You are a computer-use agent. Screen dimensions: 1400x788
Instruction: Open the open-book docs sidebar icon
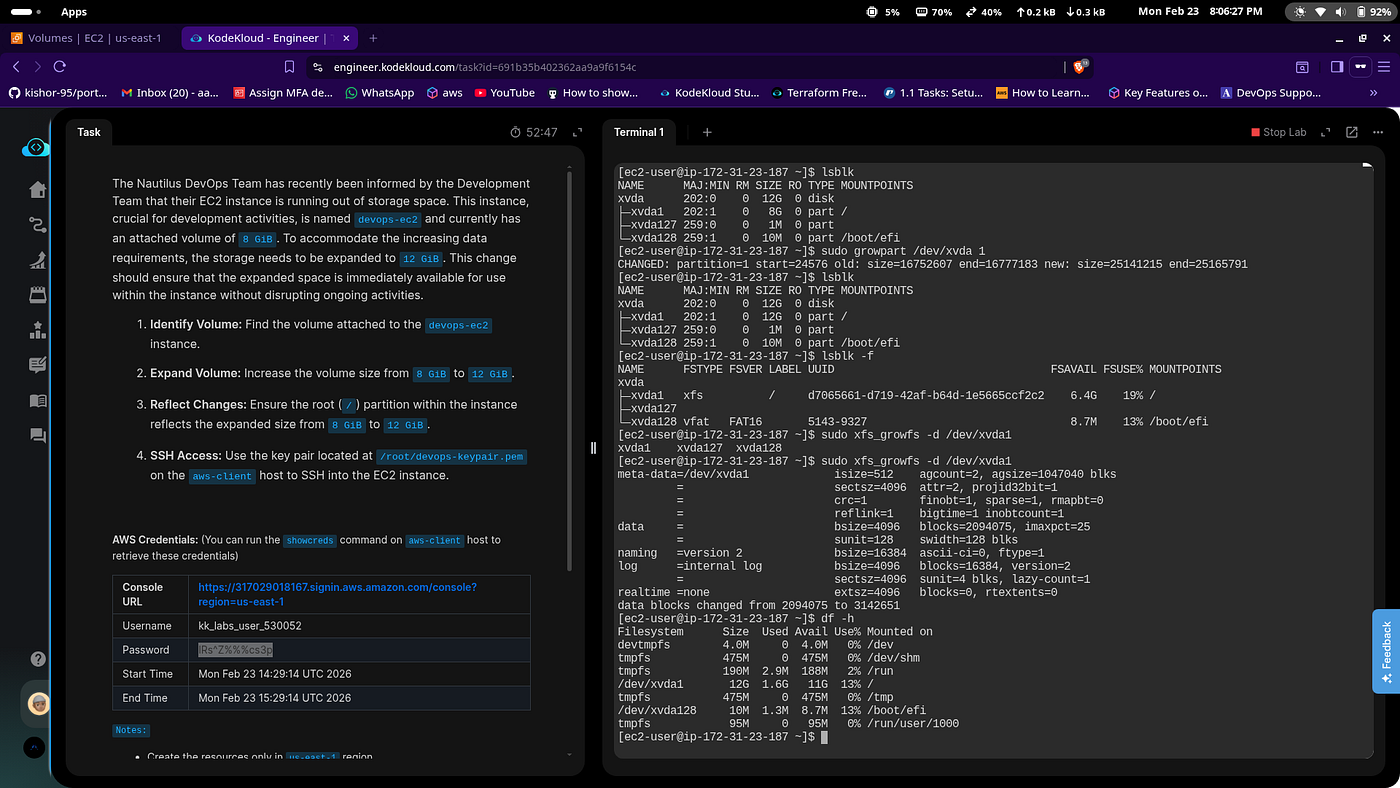coord(38,400)
